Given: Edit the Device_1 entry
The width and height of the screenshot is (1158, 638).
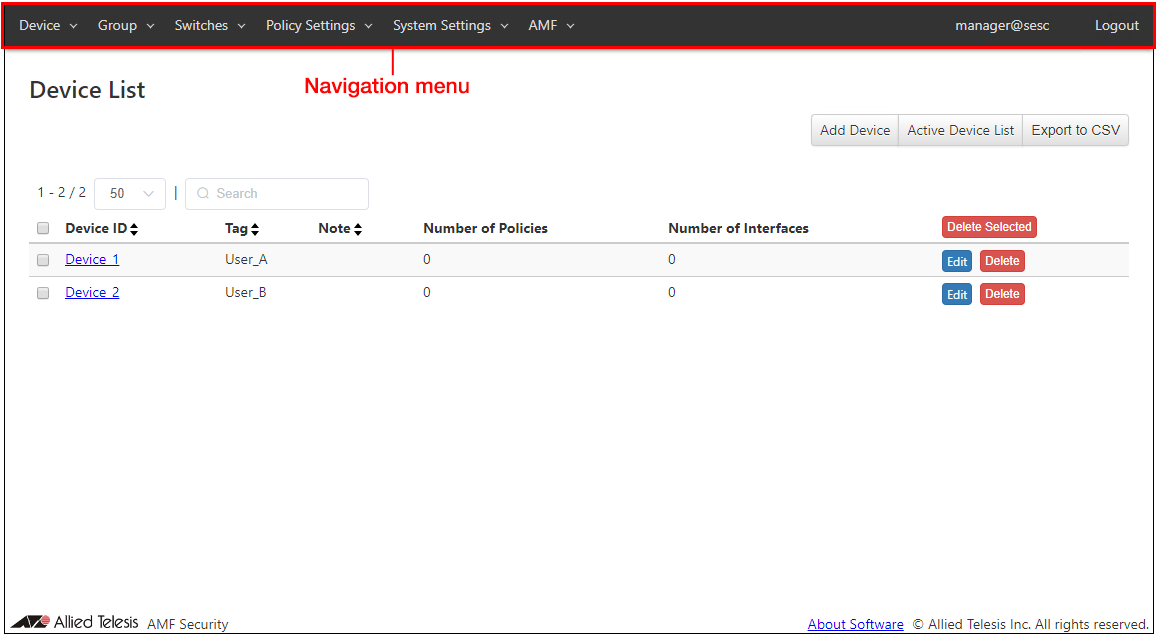Looking at the screenshot, I should [x=957, y=262].
